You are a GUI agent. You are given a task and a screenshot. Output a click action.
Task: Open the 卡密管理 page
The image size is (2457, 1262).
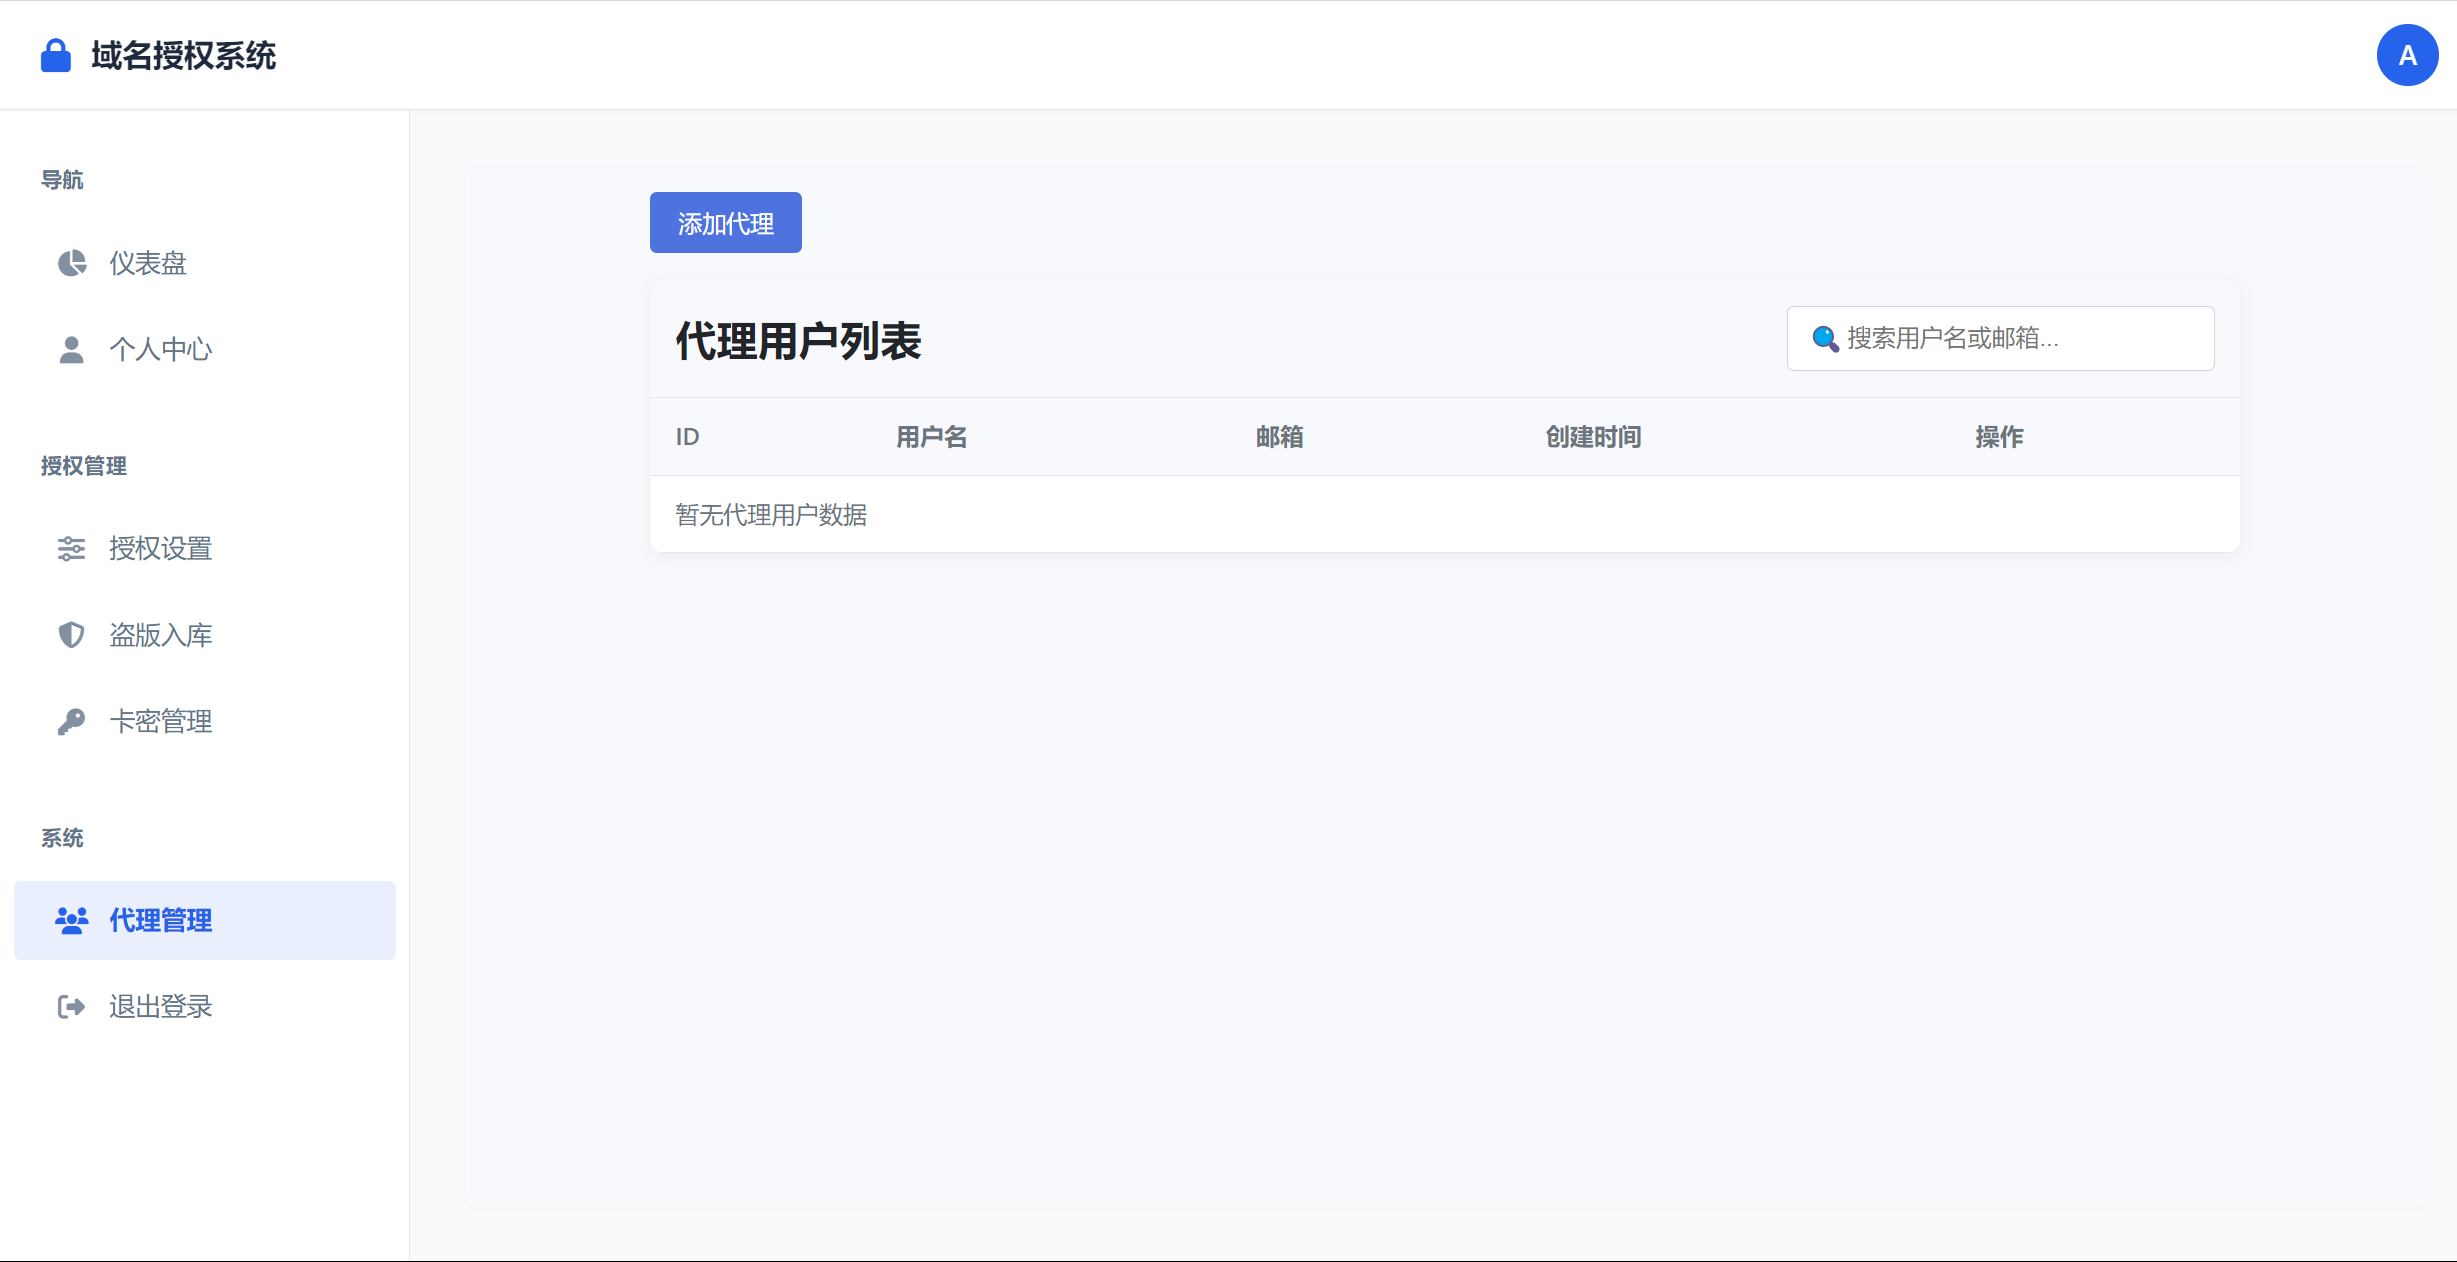(x=160, y=720)
